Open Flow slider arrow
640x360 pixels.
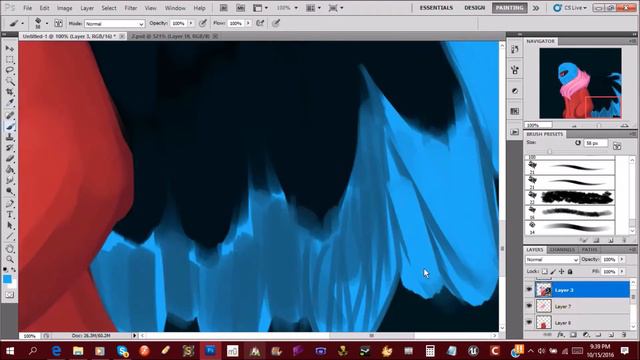(x=248, y=23)
